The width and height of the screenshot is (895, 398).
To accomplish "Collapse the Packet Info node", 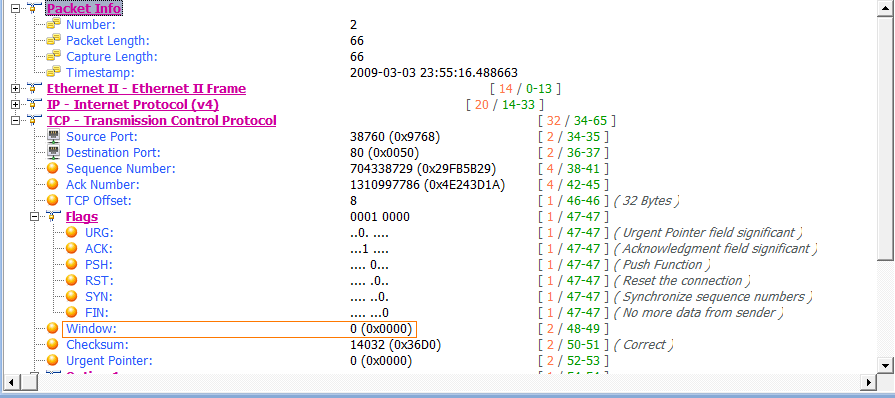I will tap(15, 9).
